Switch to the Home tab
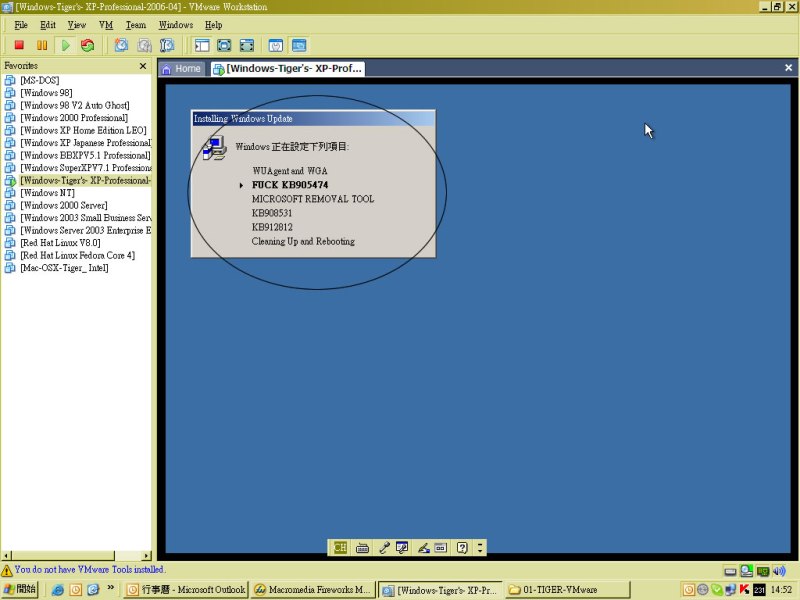The image size is (800, 600). pos(182,68)
